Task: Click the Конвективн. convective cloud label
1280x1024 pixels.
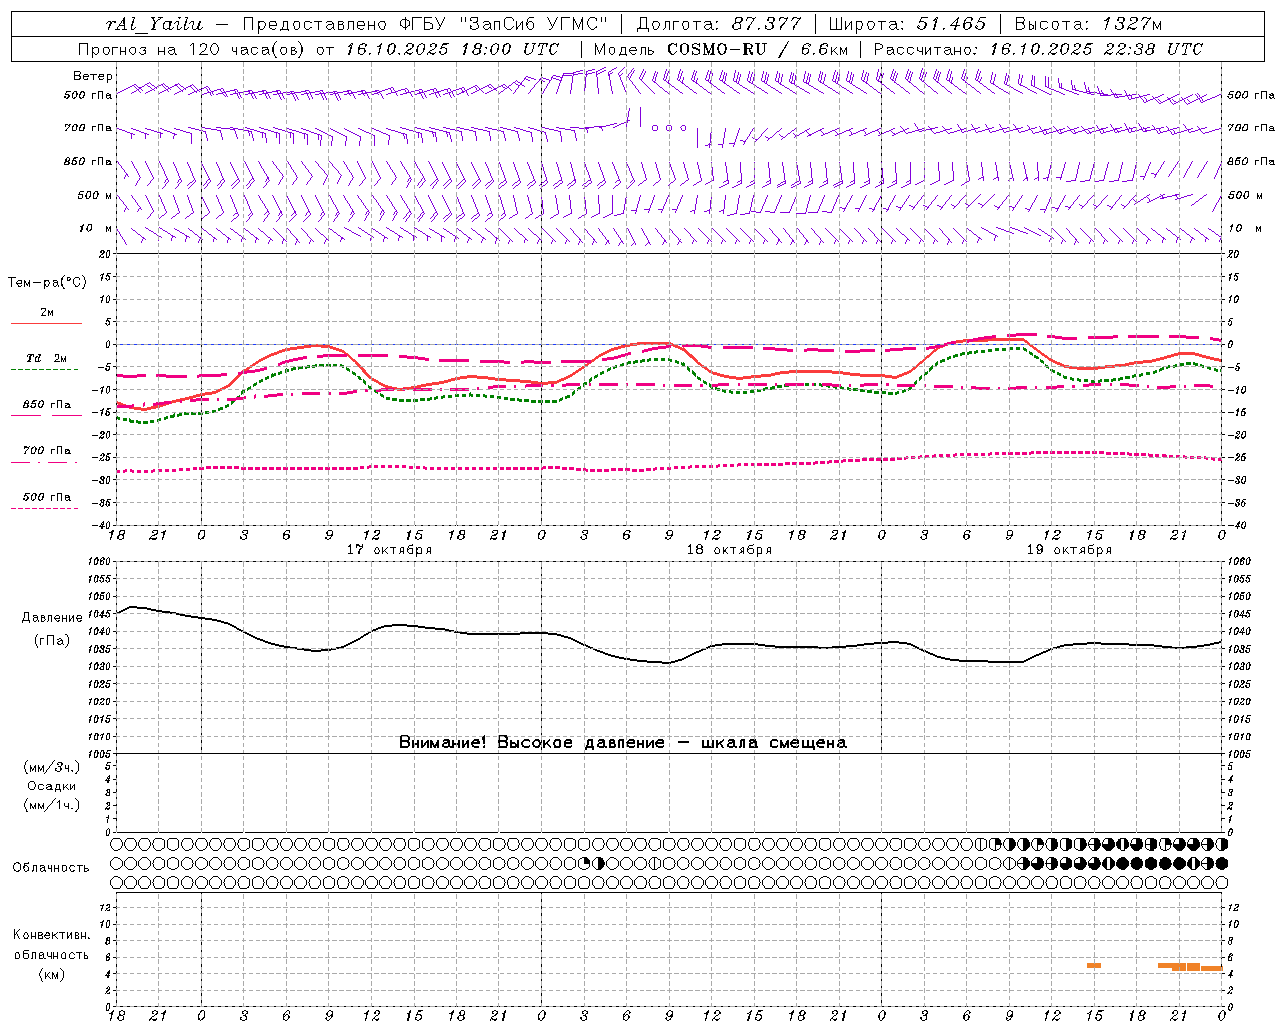Action: (52, 935)
